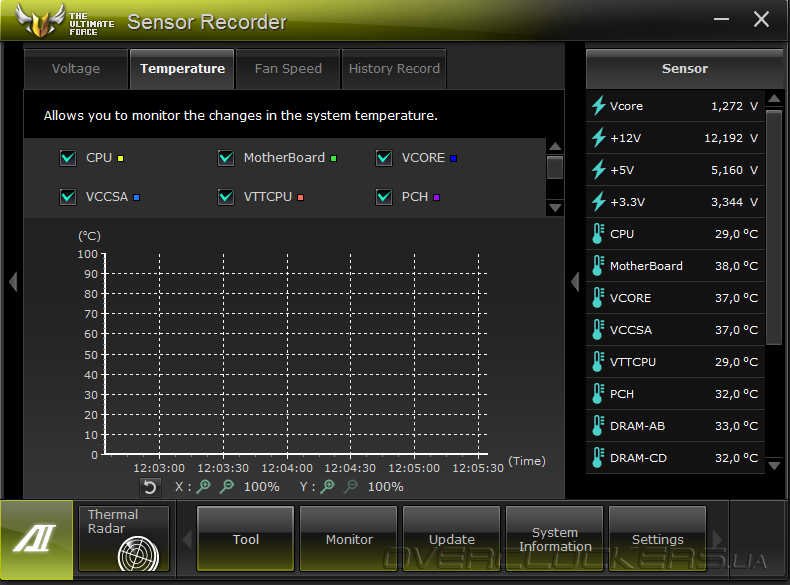Image resolution: width=790 pixels, height=585 pixels.
Task: Disable the VTTCPU checkbox
Action: pos(226,197)
